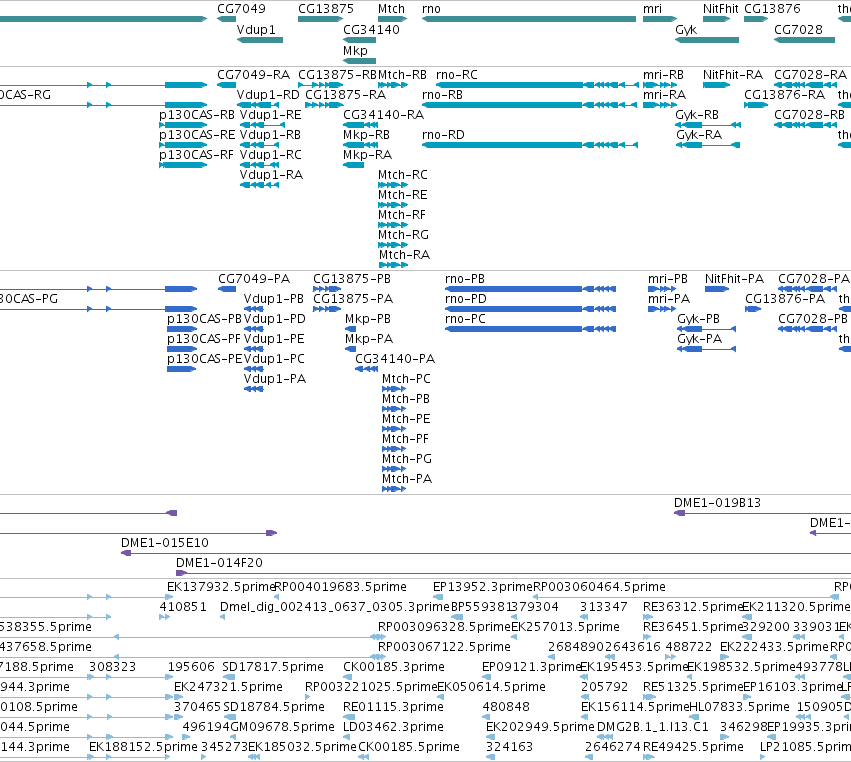851x762 pixels.
Task: Click the HL07833.5prime EST label
Action: (x=739, y=707)
